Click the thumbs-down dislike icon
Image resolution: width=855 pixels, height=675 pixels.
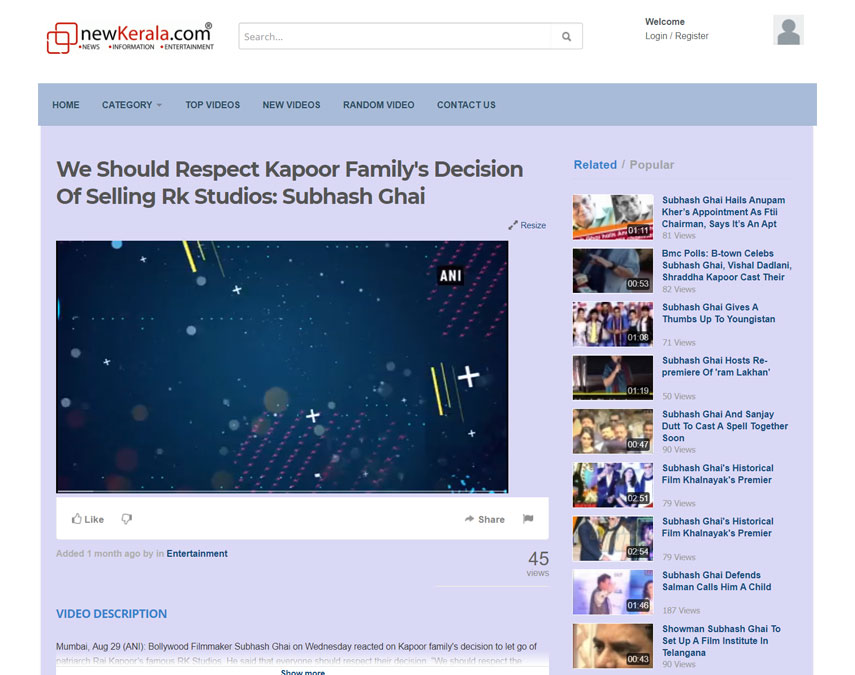coord(127,519)
